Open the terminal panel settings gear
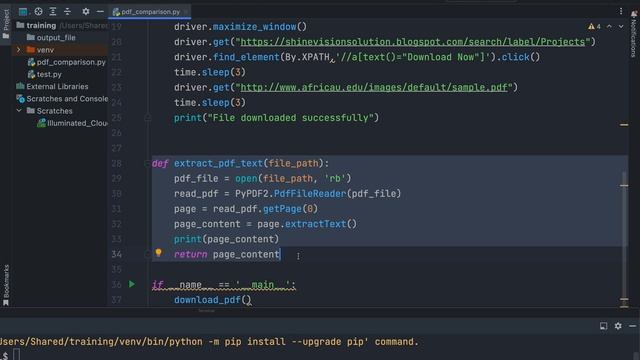Screen dimensions: 640x360 618,326
